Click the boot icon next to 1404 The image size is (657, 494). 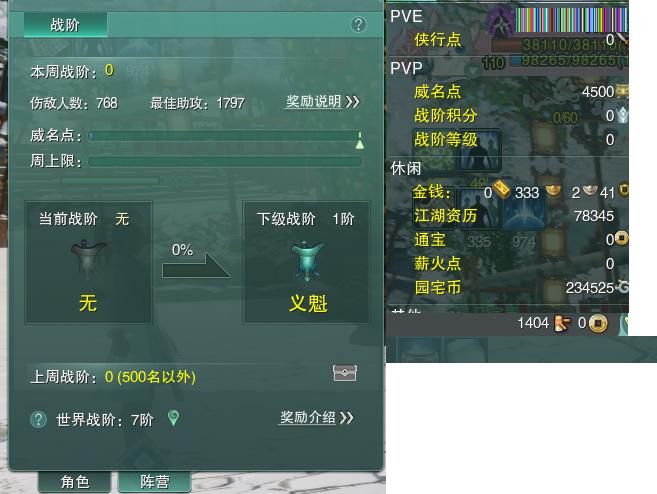pyautogui.click(x=561, y=323)
